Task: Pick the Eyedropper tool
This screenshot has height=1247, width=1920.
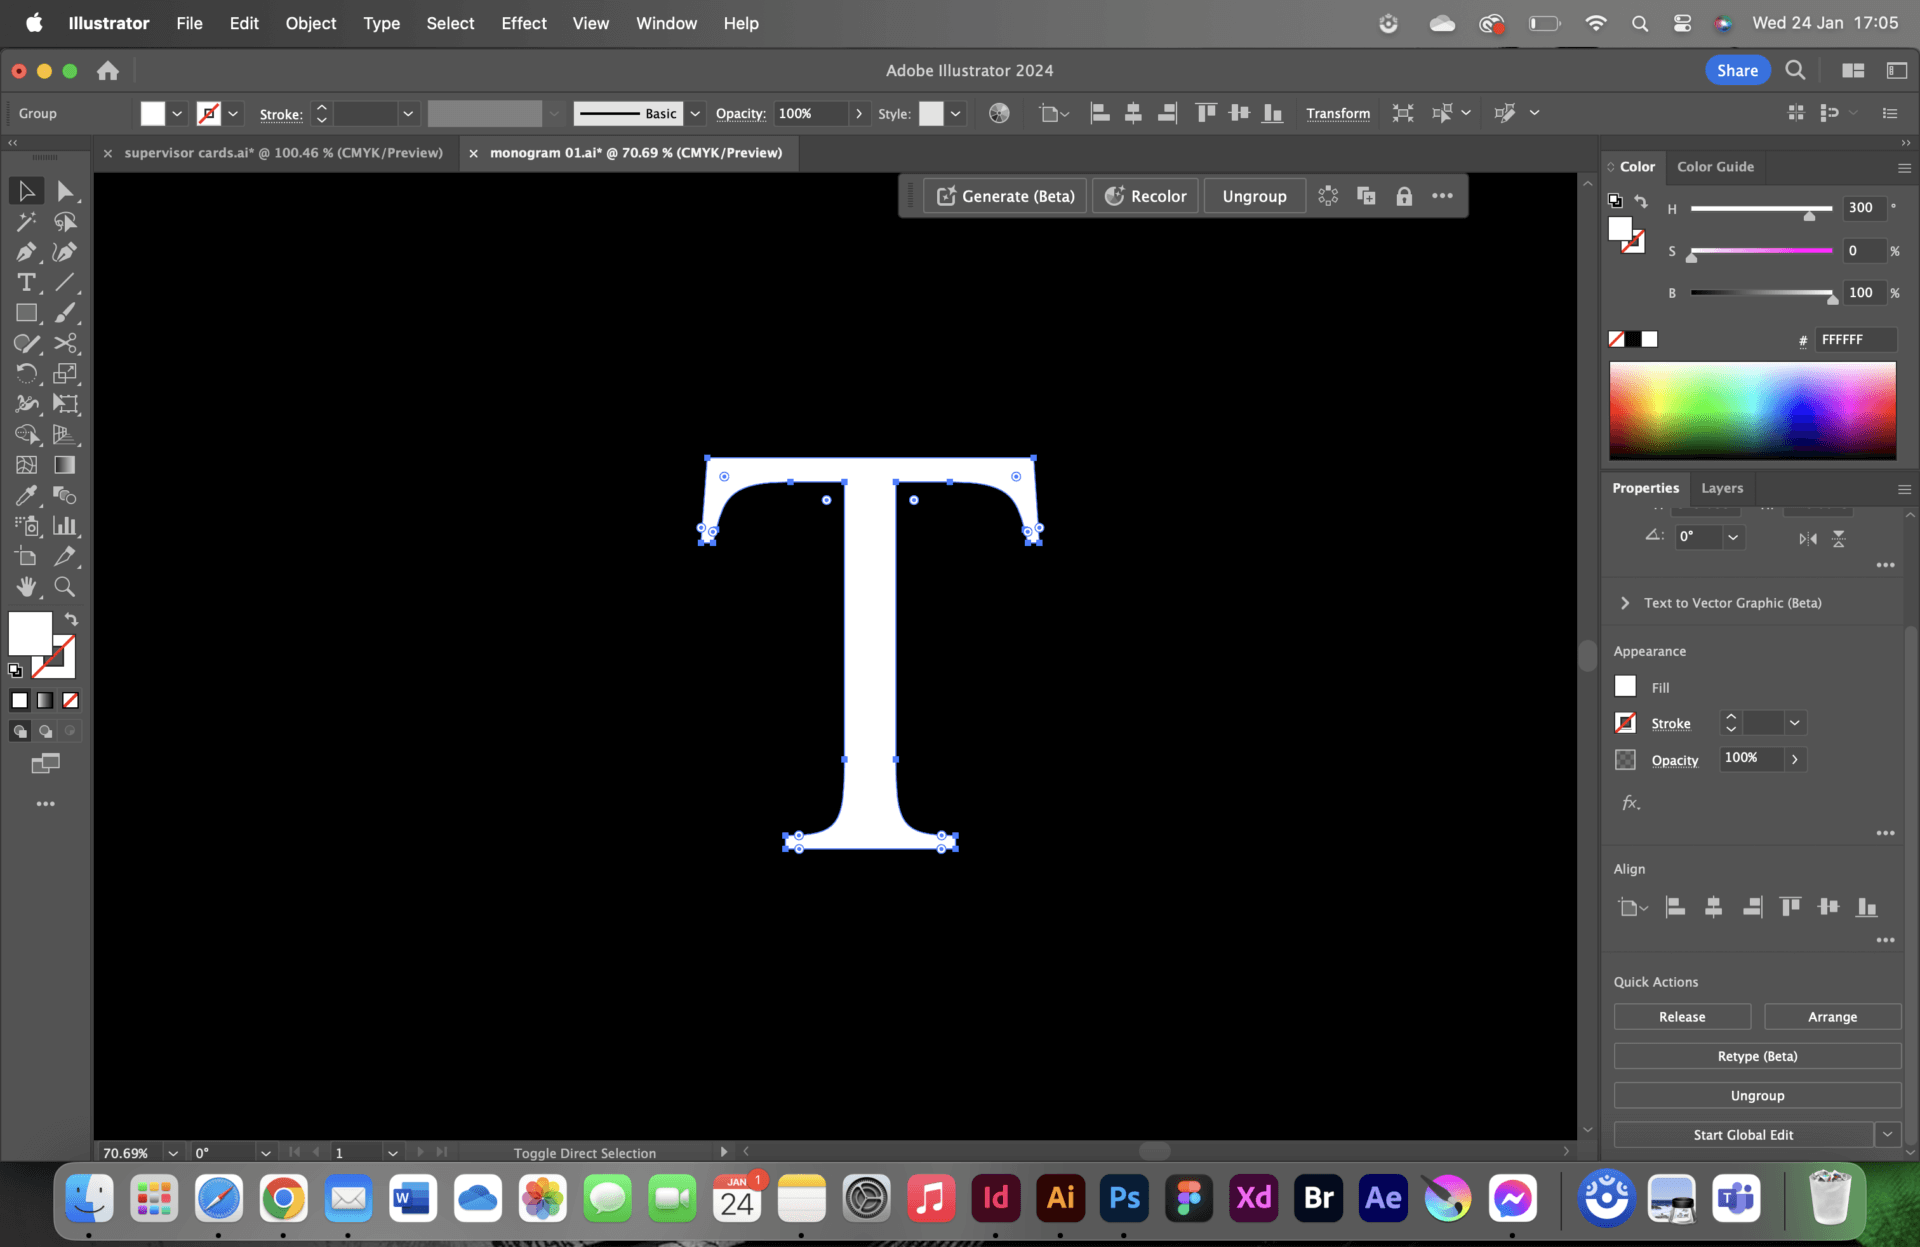Action: click(26, 496)
